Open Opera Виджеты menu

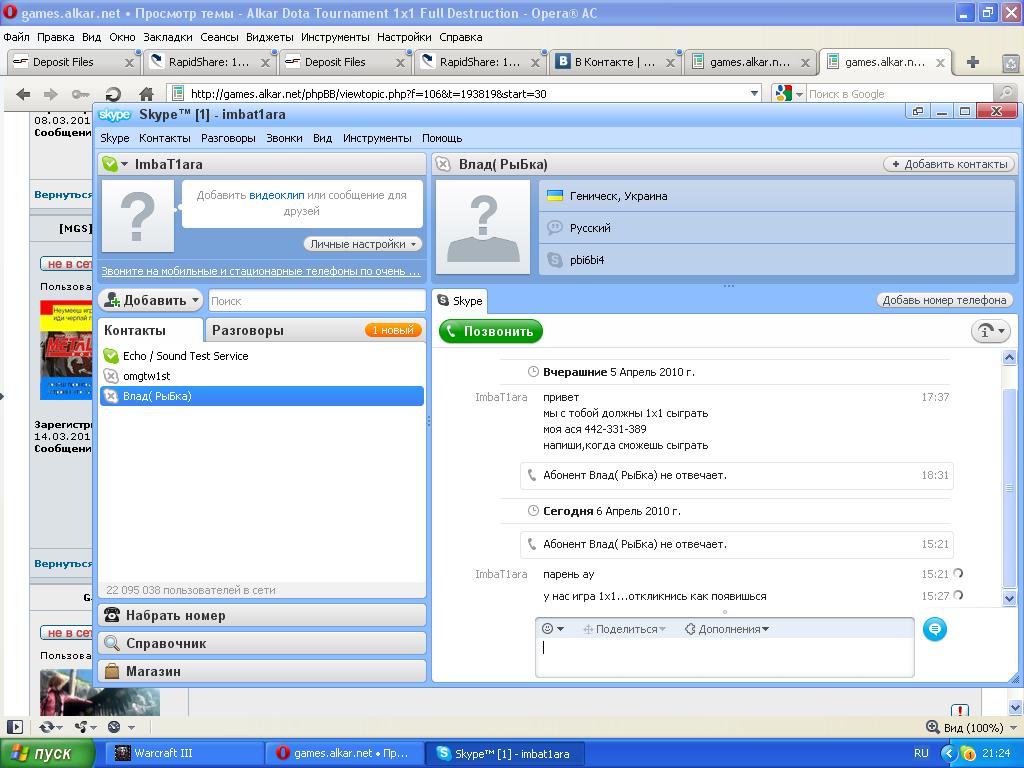point(269,37)
